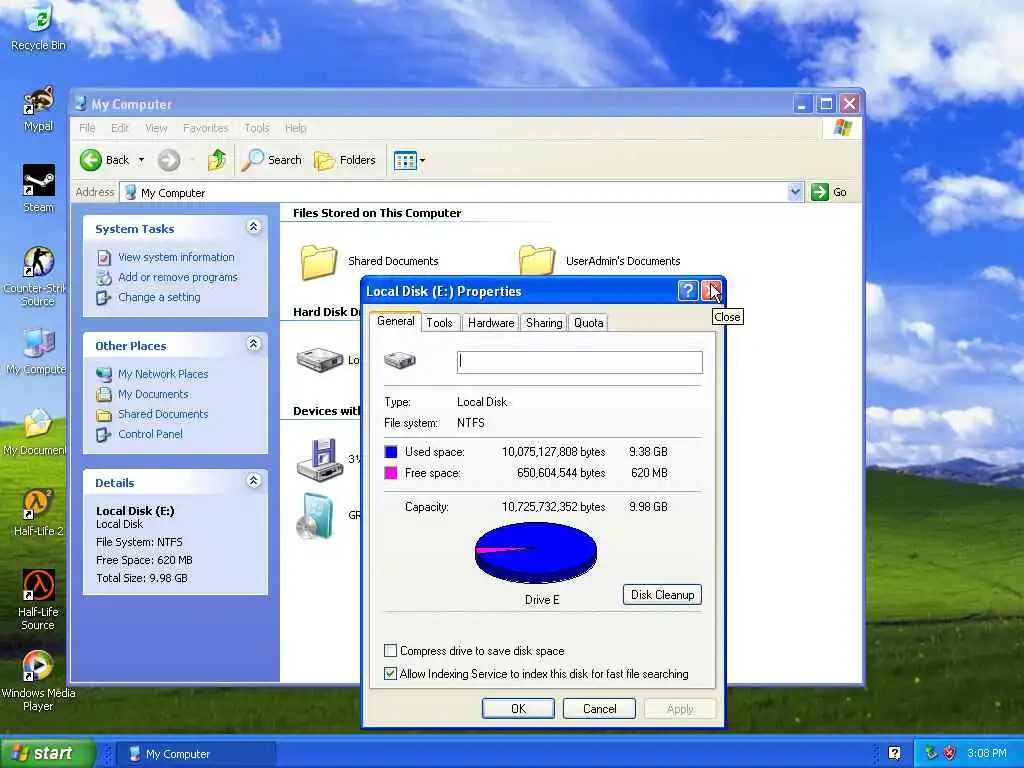Screen dimensions: 1024x768
Task: Click the Disk Cleanup button
Action: pos(662,594)
